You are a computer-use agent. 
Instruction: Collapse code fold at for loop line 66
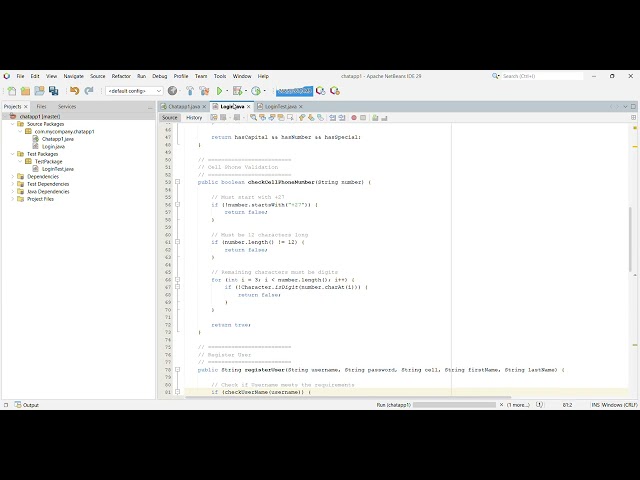[x=178, y=280]
